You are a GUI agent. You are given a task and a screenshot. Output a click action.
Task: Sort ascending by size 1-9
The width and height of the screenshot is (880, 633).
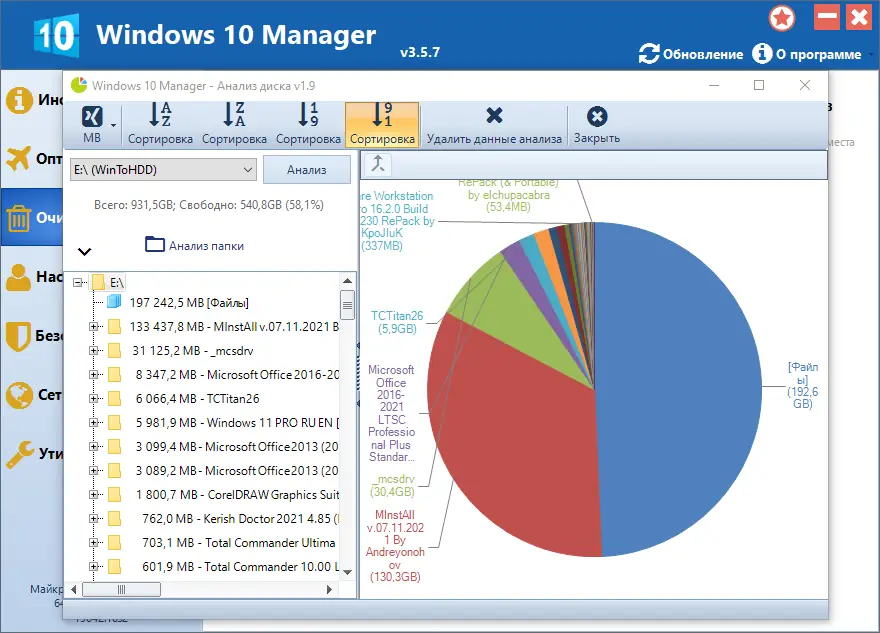point(308,125)
